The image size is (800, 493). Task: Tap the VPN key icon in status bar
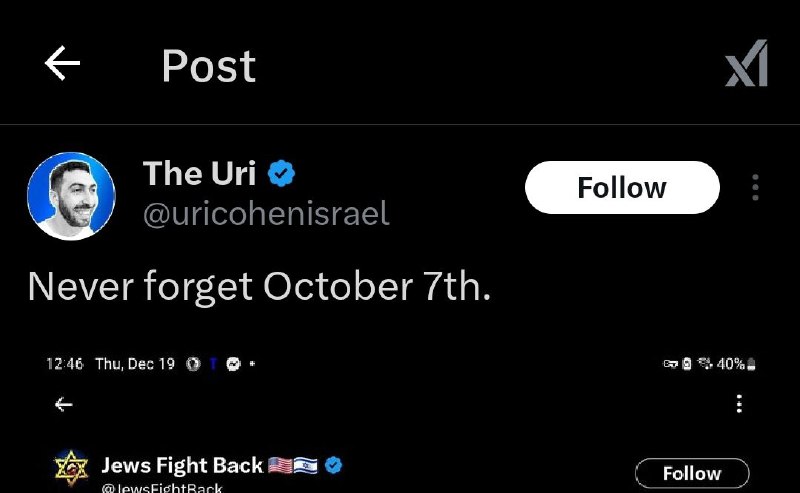670,364
